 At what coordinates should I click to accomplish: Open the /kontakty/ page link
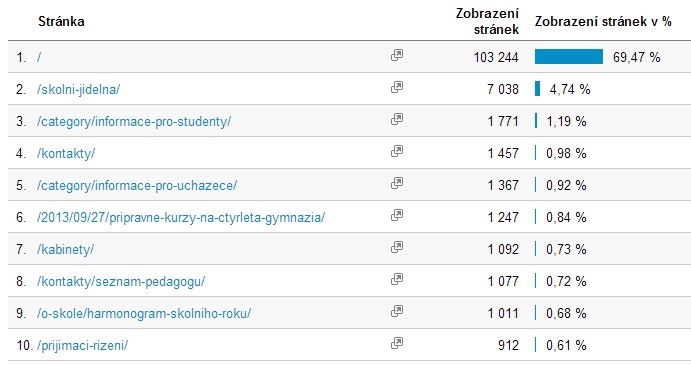pyautogui.click(x=66, y=153)
